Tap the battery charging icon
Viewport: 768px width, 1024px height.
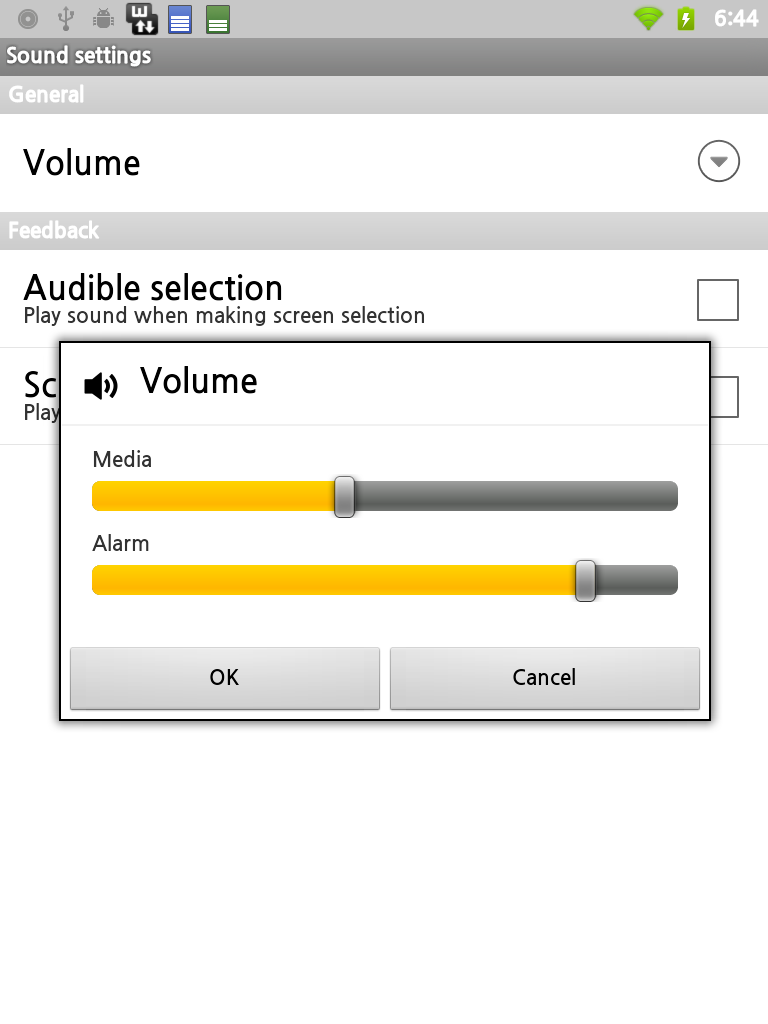click(686, 18)
